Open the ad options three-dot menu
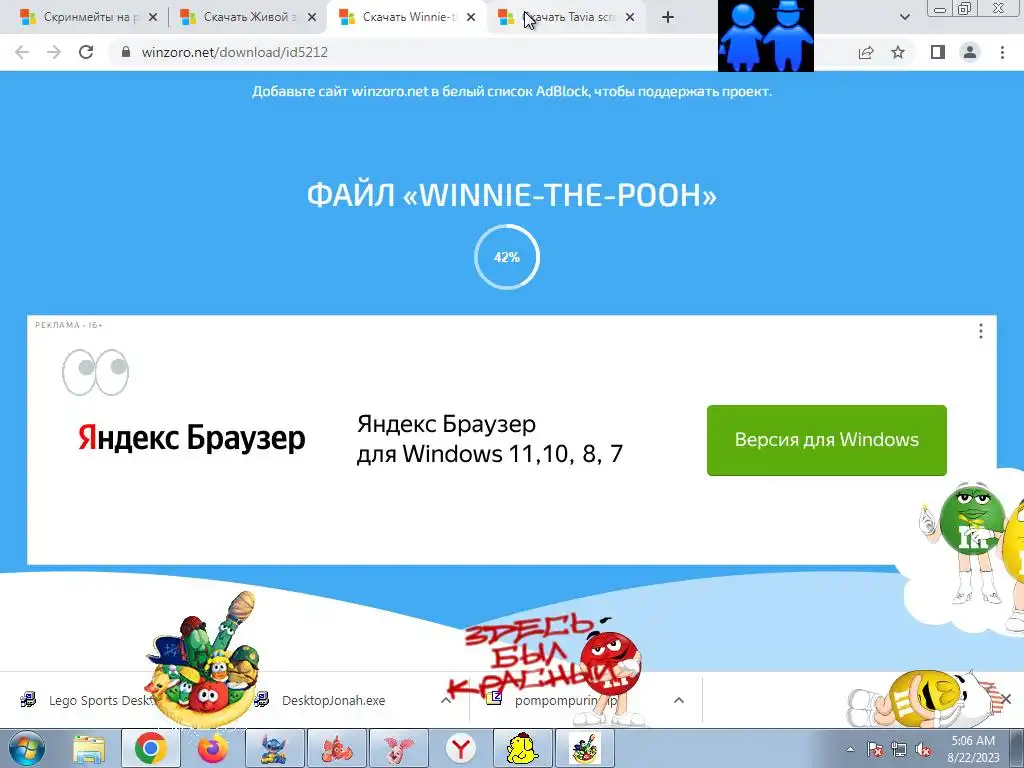The width and height of the screenshot is (1024, 768). 980,331
